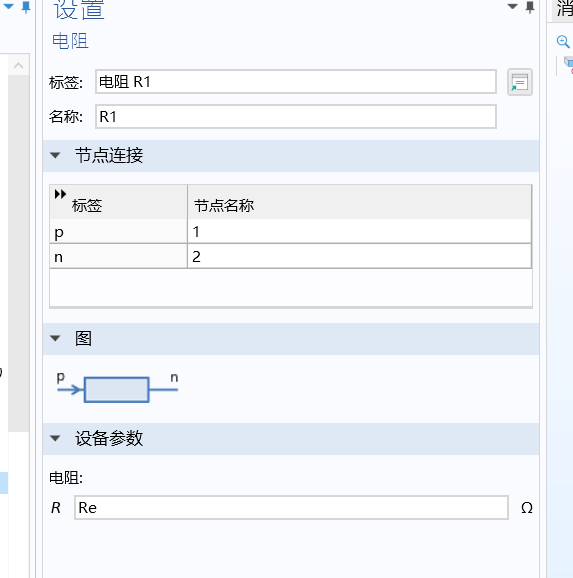Click the 名称 field containing R1

[296, 116]
